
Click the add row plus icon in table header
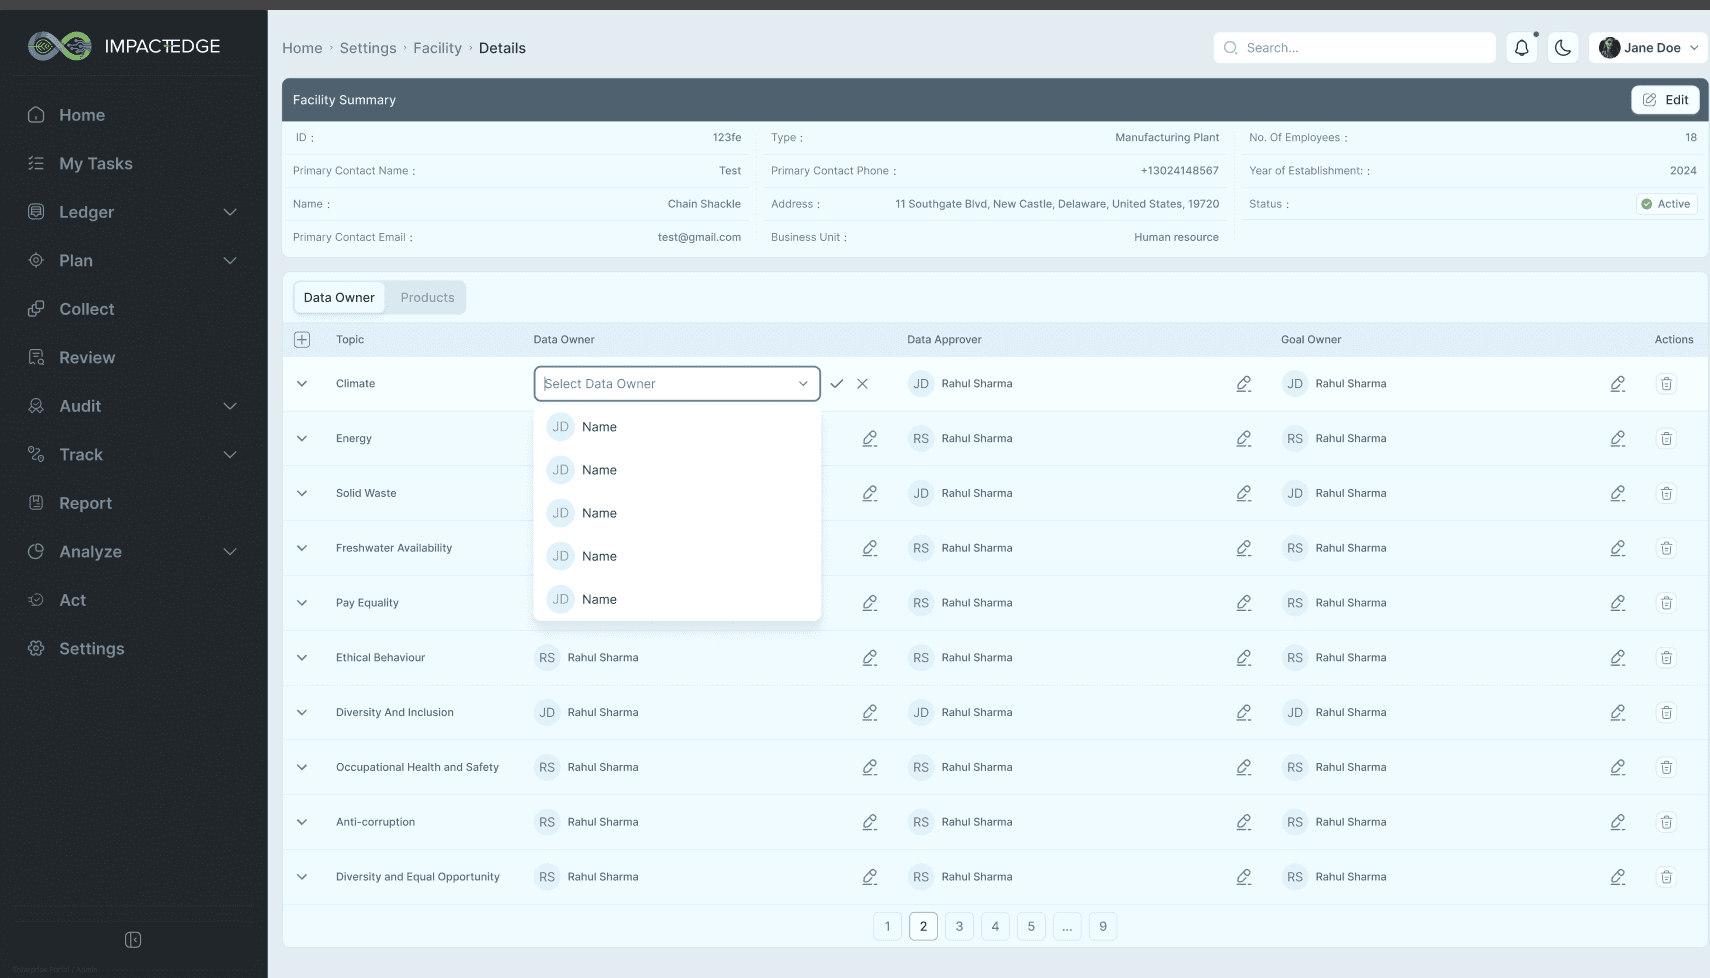[x=302, y=340]
